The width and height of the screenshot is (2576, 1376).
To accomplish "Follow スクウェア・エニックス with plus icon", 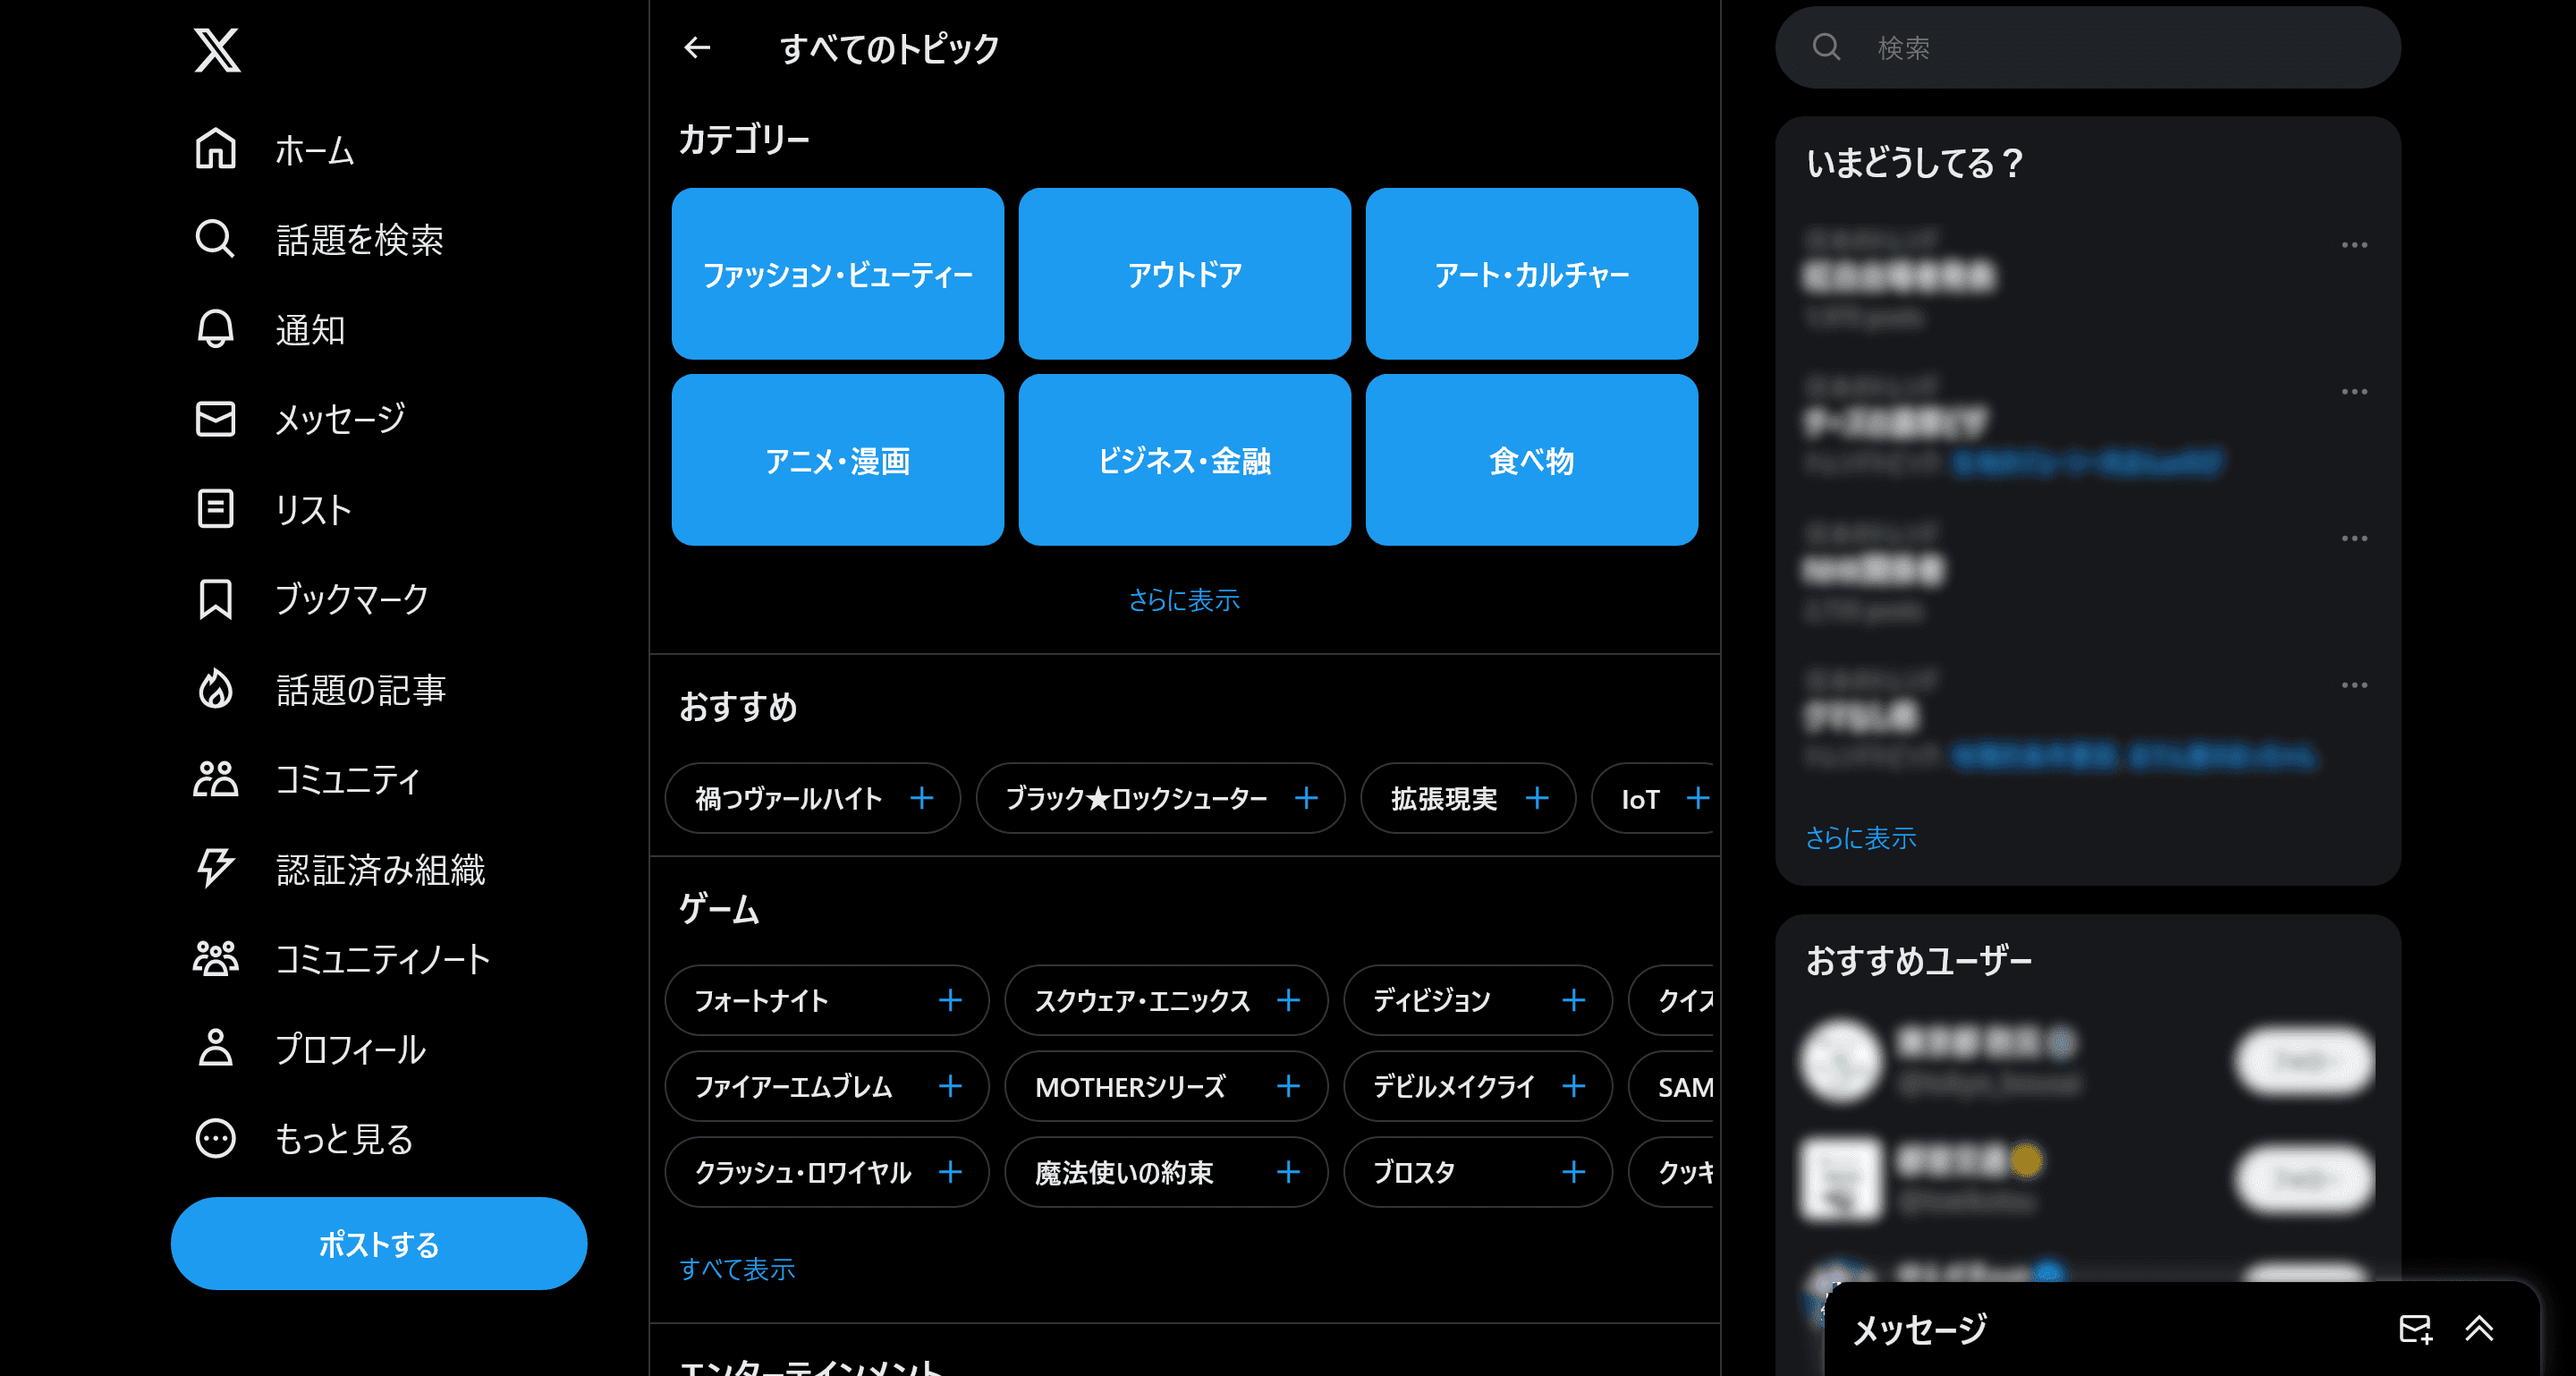I will point(1289,1000).
